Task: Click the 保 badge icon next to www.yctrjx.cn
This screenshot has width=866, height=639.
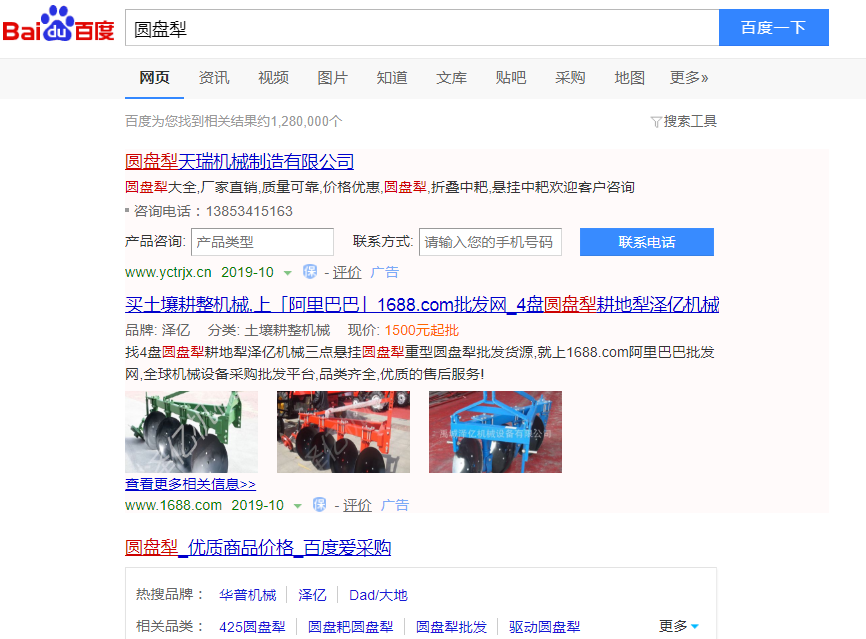Action: 310,272
